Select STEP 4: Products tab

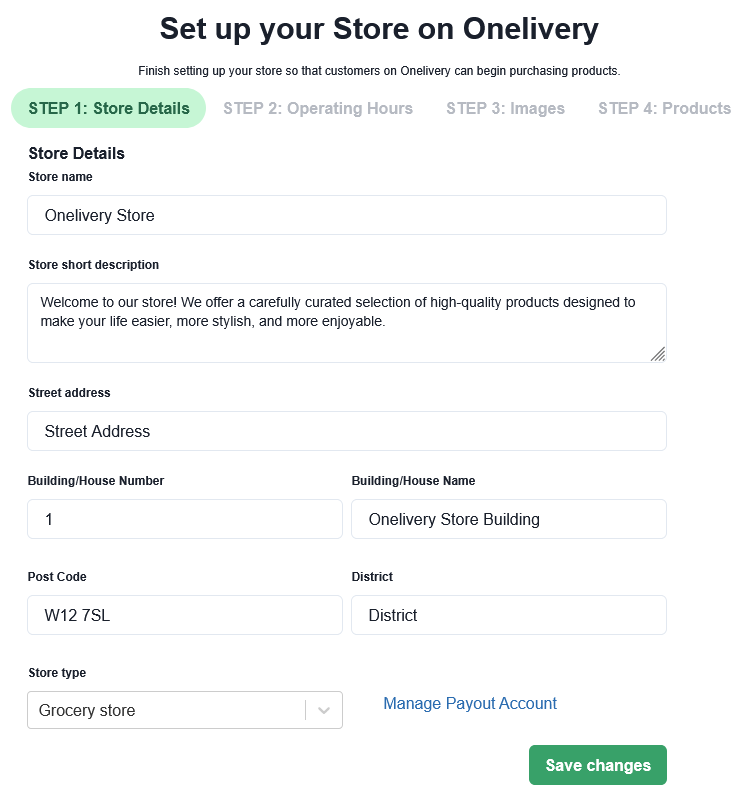coord(664,108)
